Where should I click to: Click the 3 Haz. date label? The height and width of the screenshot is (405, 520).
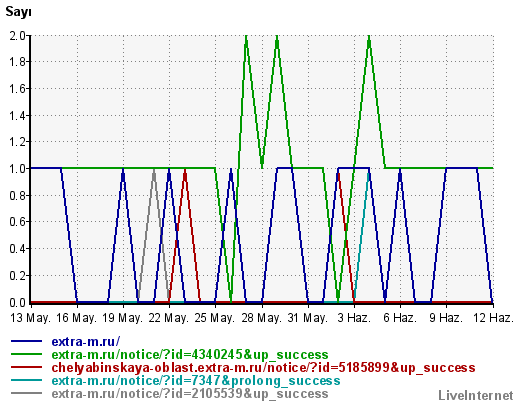[x=354, y=318]
